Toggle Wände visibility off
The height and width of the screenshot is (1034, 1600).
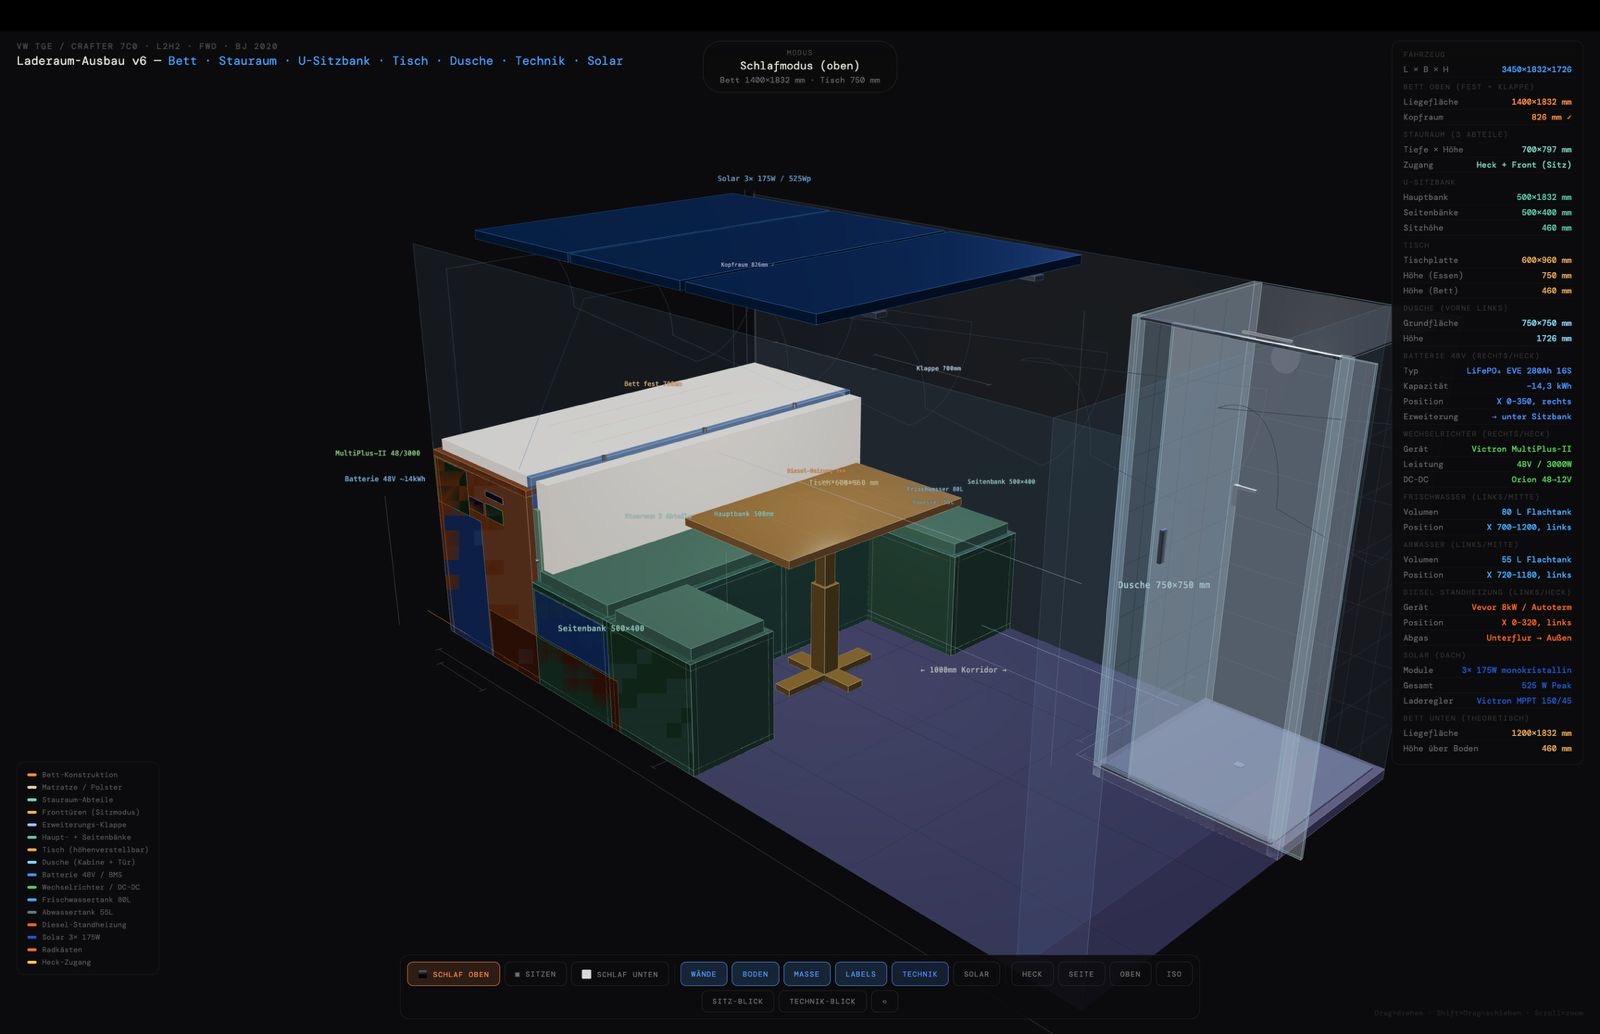[703, 974]
